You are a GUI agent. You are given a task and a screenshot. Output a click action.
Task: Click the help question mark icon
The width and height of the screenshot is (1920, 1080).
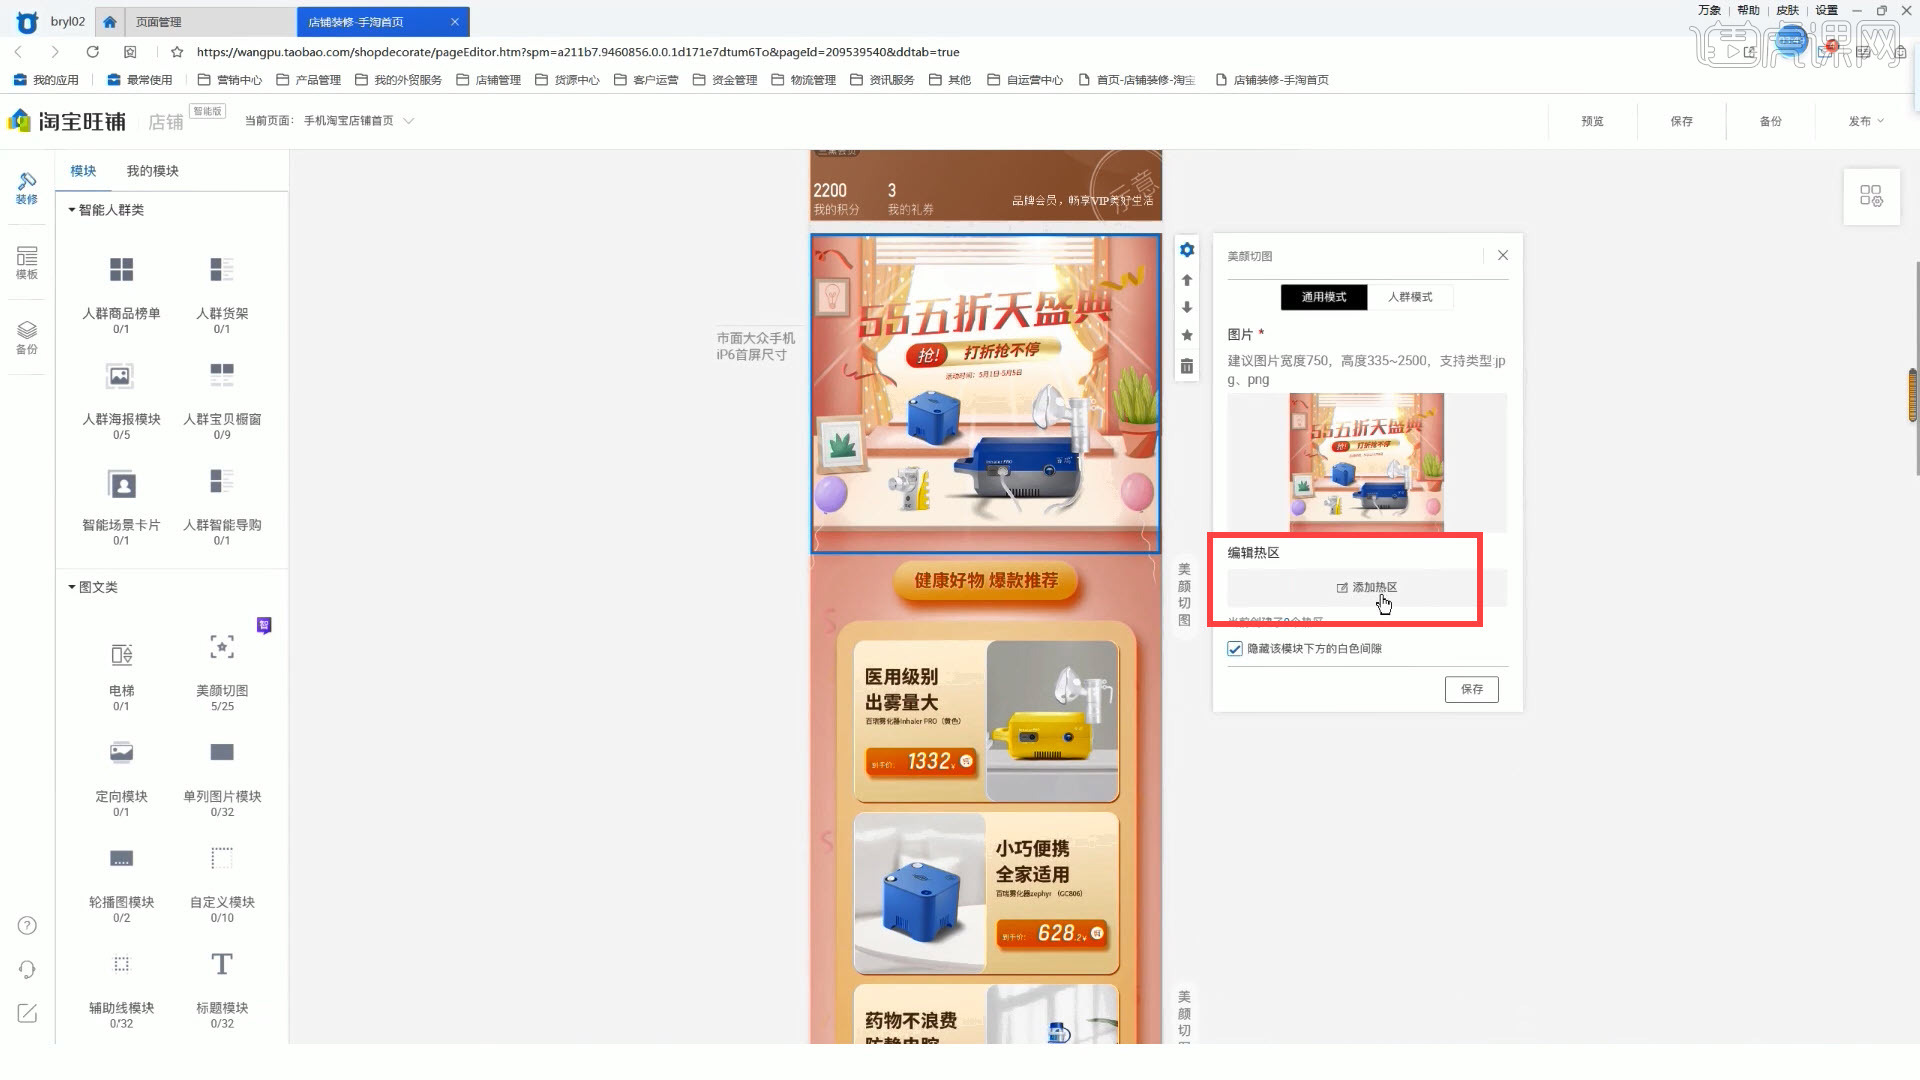[x=28, y=925]
